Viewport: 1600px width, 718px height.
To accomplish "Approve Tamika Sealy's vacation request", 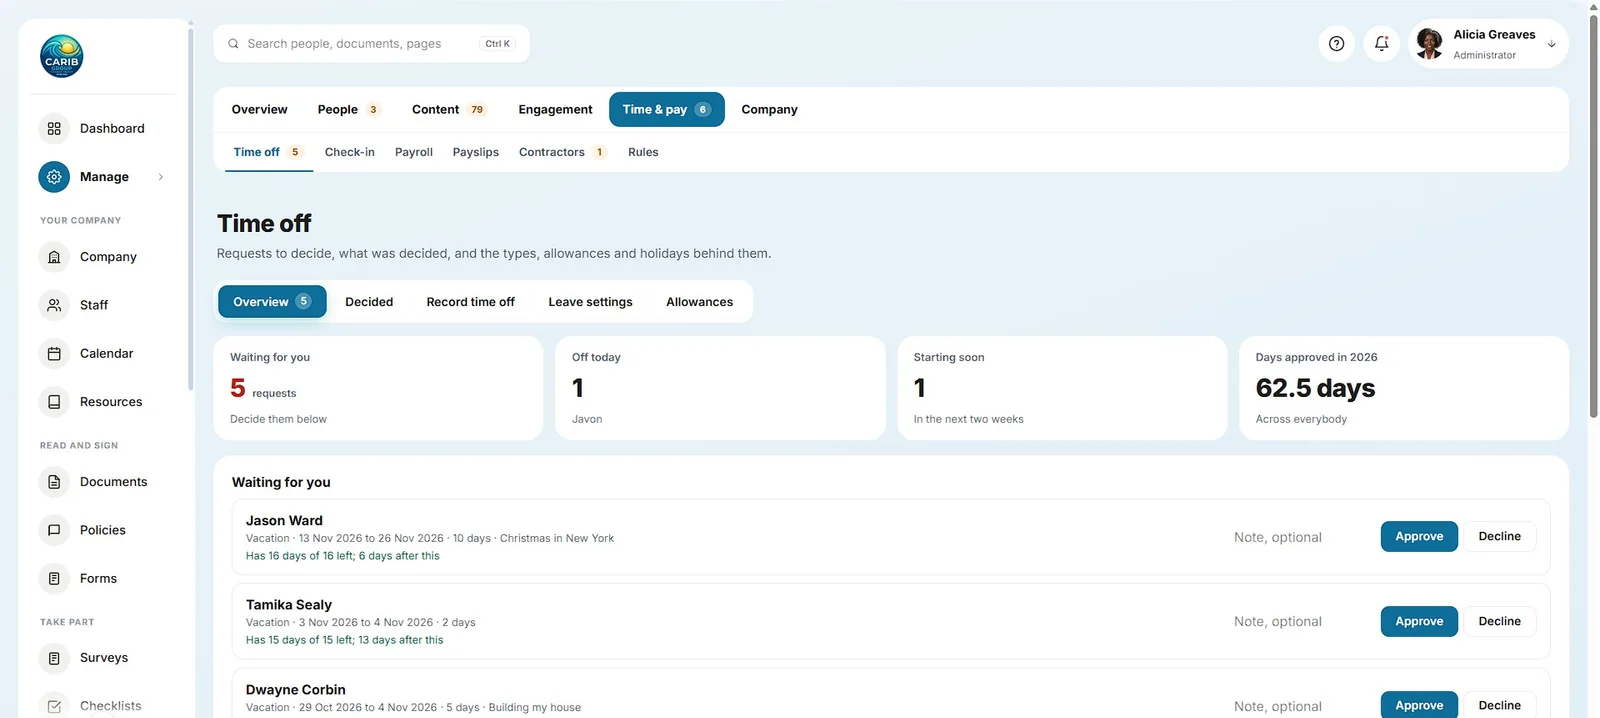I will 1419,622.
